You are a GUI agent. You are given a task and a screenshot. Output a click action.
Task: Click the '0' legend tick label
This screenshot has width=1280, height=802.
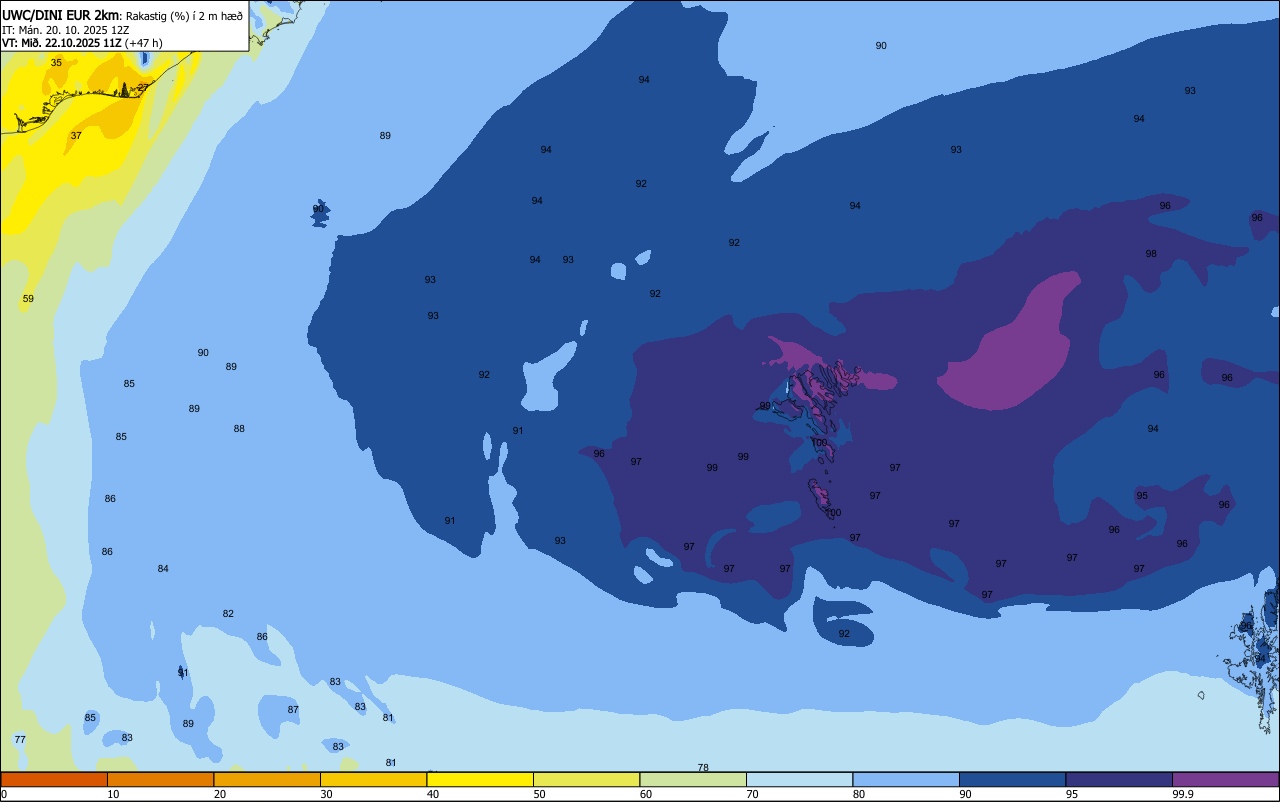pos(4,794)
